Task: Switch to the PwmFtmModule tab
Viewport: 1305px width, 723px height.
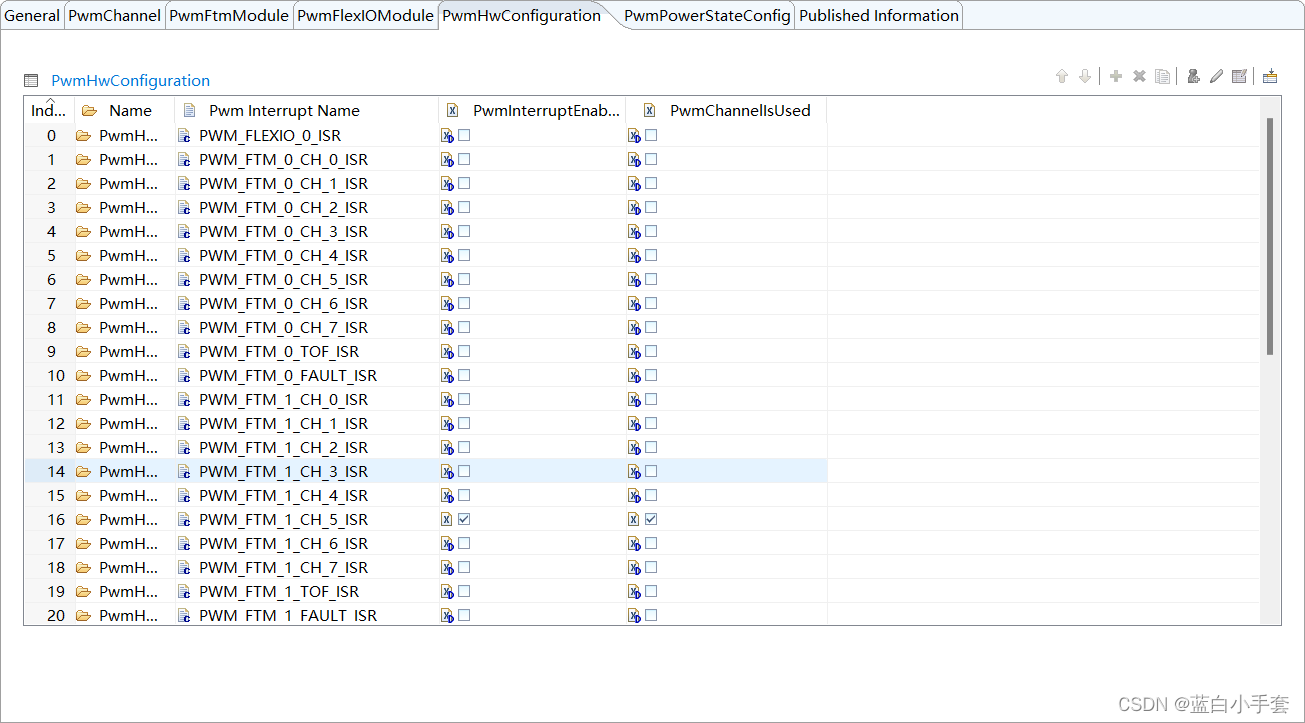Action: pyautogui.click(x=229, y=16)
